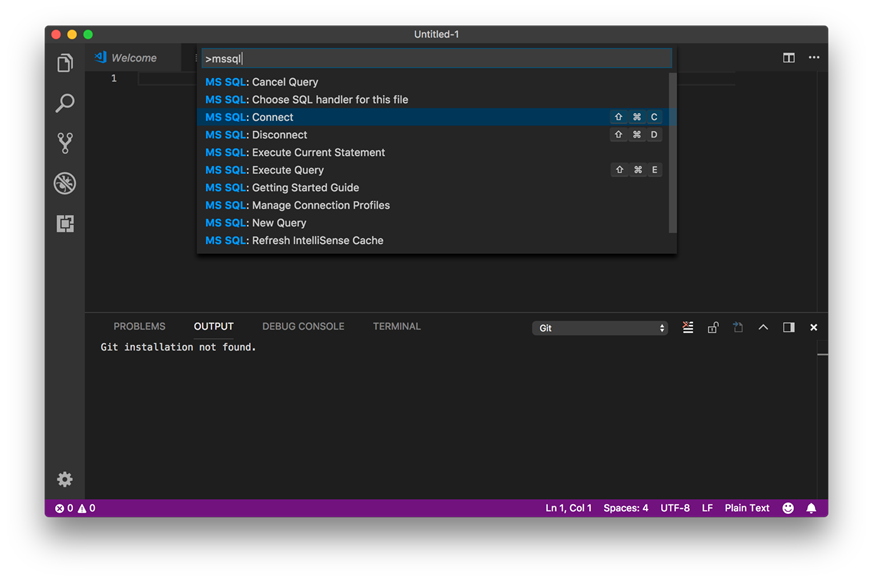The image size is (873, 581).
Task: Change language mode Plain Text
Action: pyautogui.click(x=747, y=508)
